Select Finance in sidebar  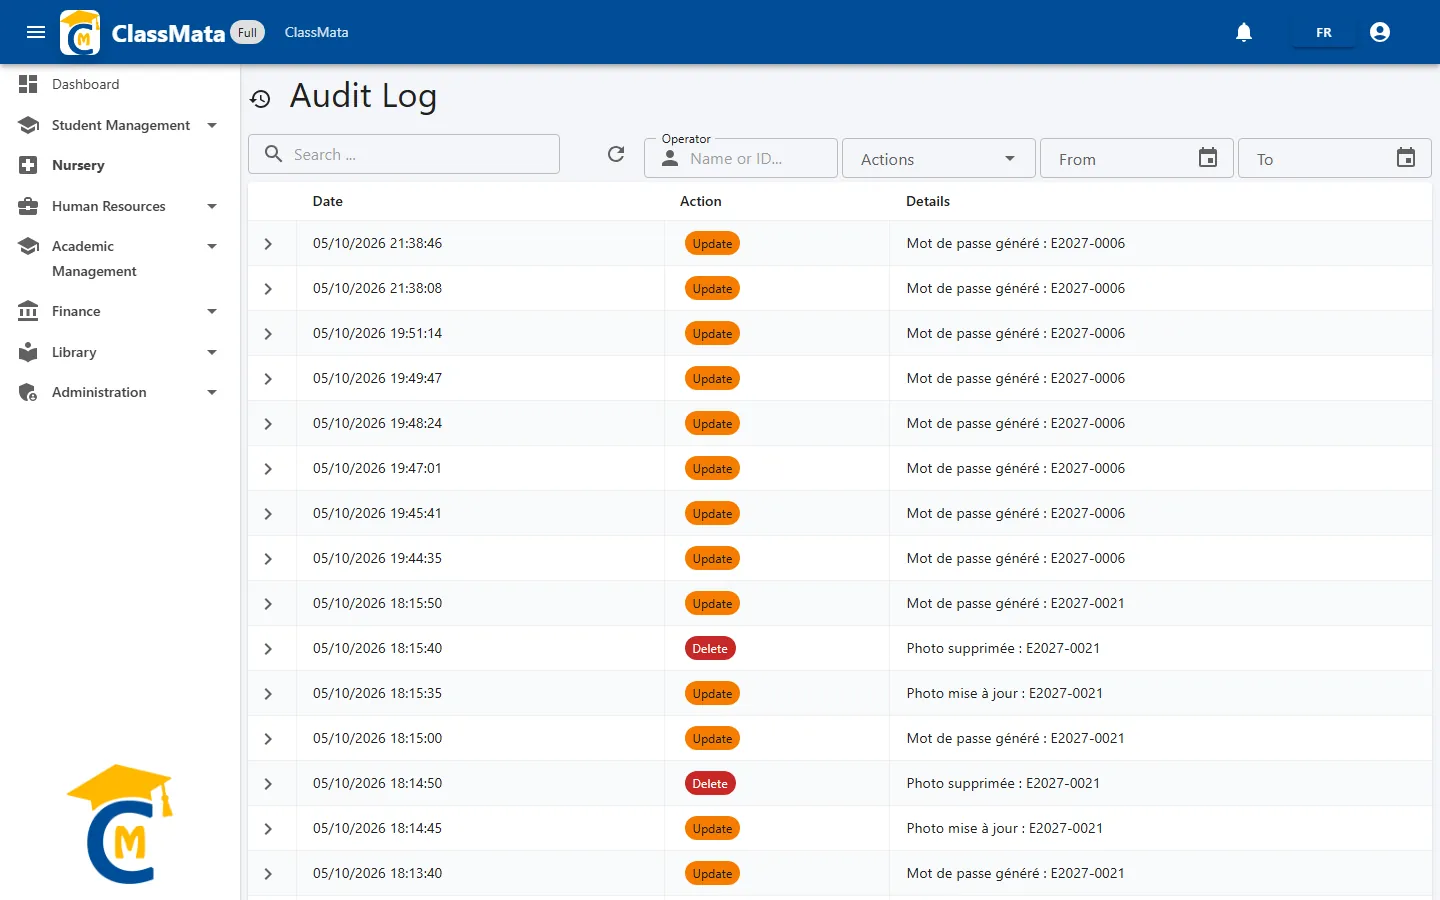tap(76, 311)
